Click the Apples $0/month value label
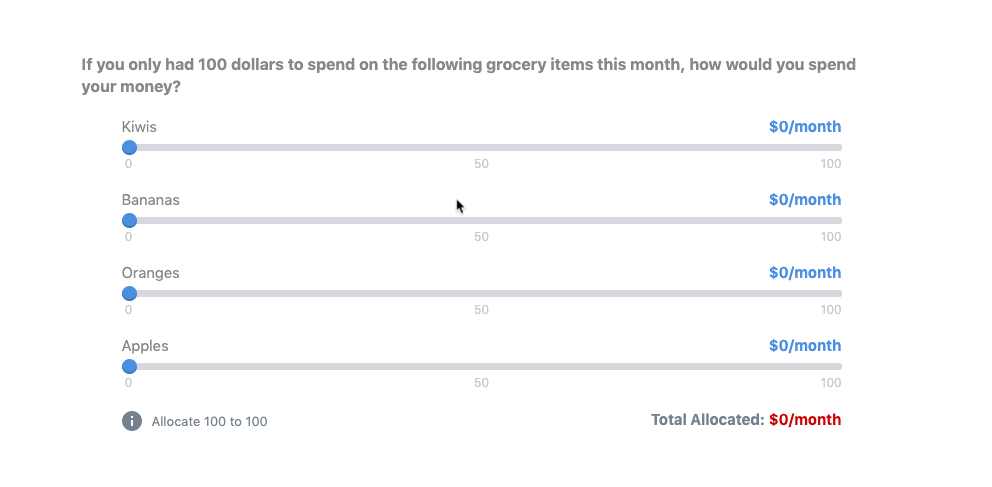Image resolution: width=992 pixels, height=487 pixels. [x=805, y=346]
